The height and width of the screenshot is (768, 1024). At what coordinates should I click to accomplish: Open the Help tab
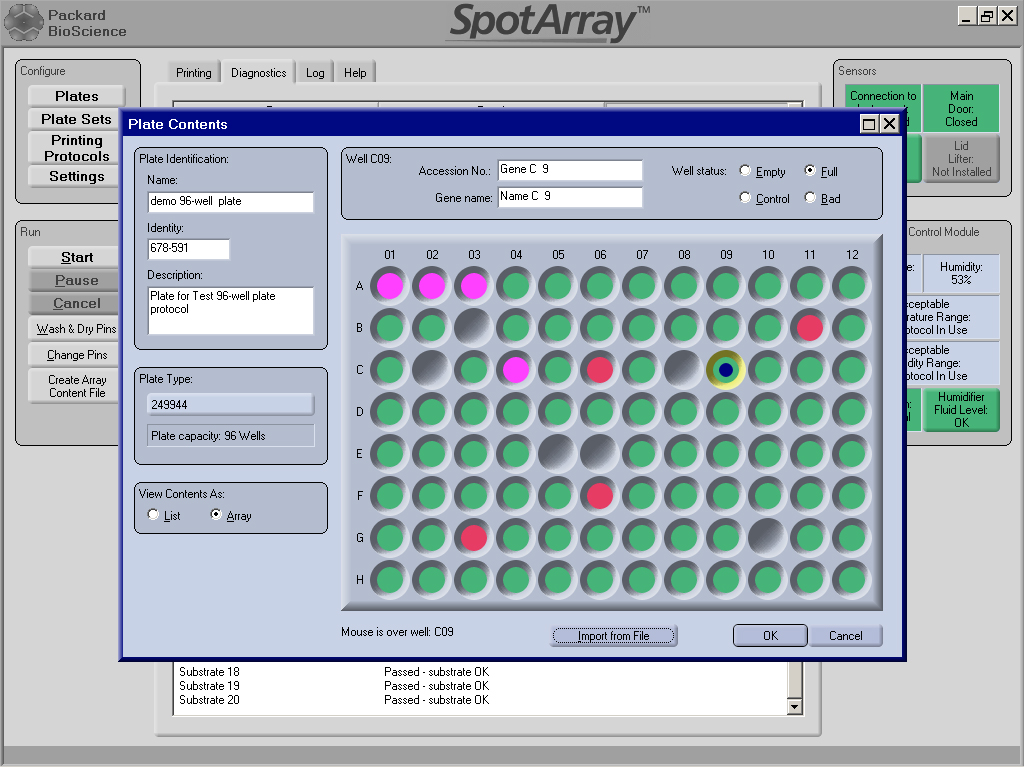(355, 72)
